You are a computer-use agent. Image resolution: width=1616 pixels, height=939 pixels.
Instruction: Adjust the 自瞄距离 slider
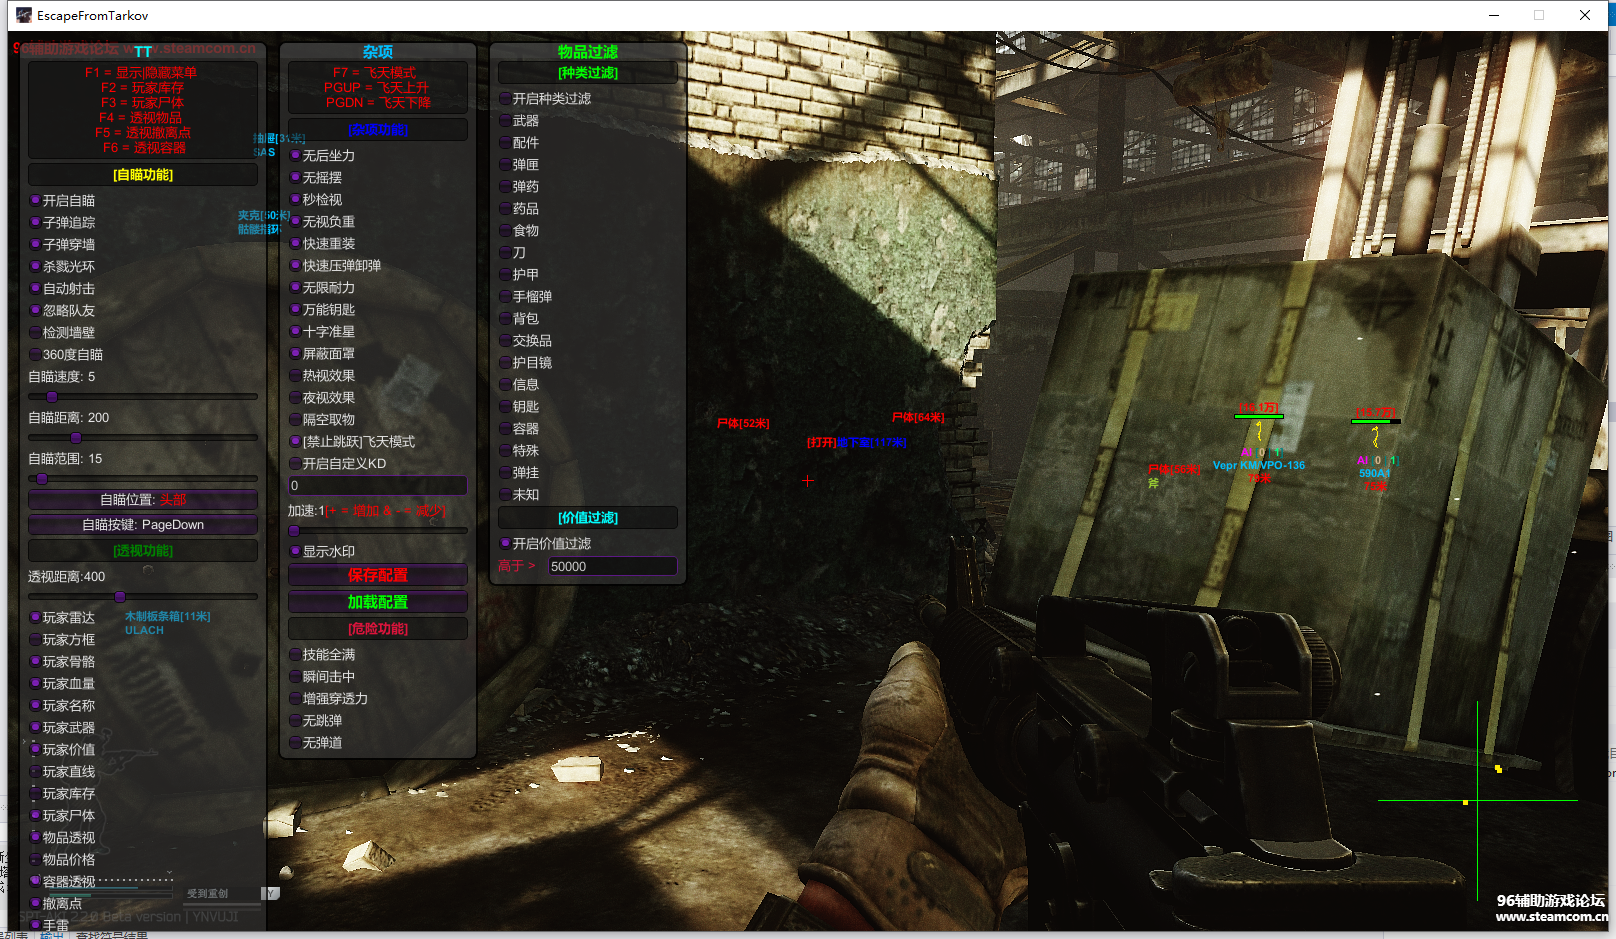coord(143,438)
